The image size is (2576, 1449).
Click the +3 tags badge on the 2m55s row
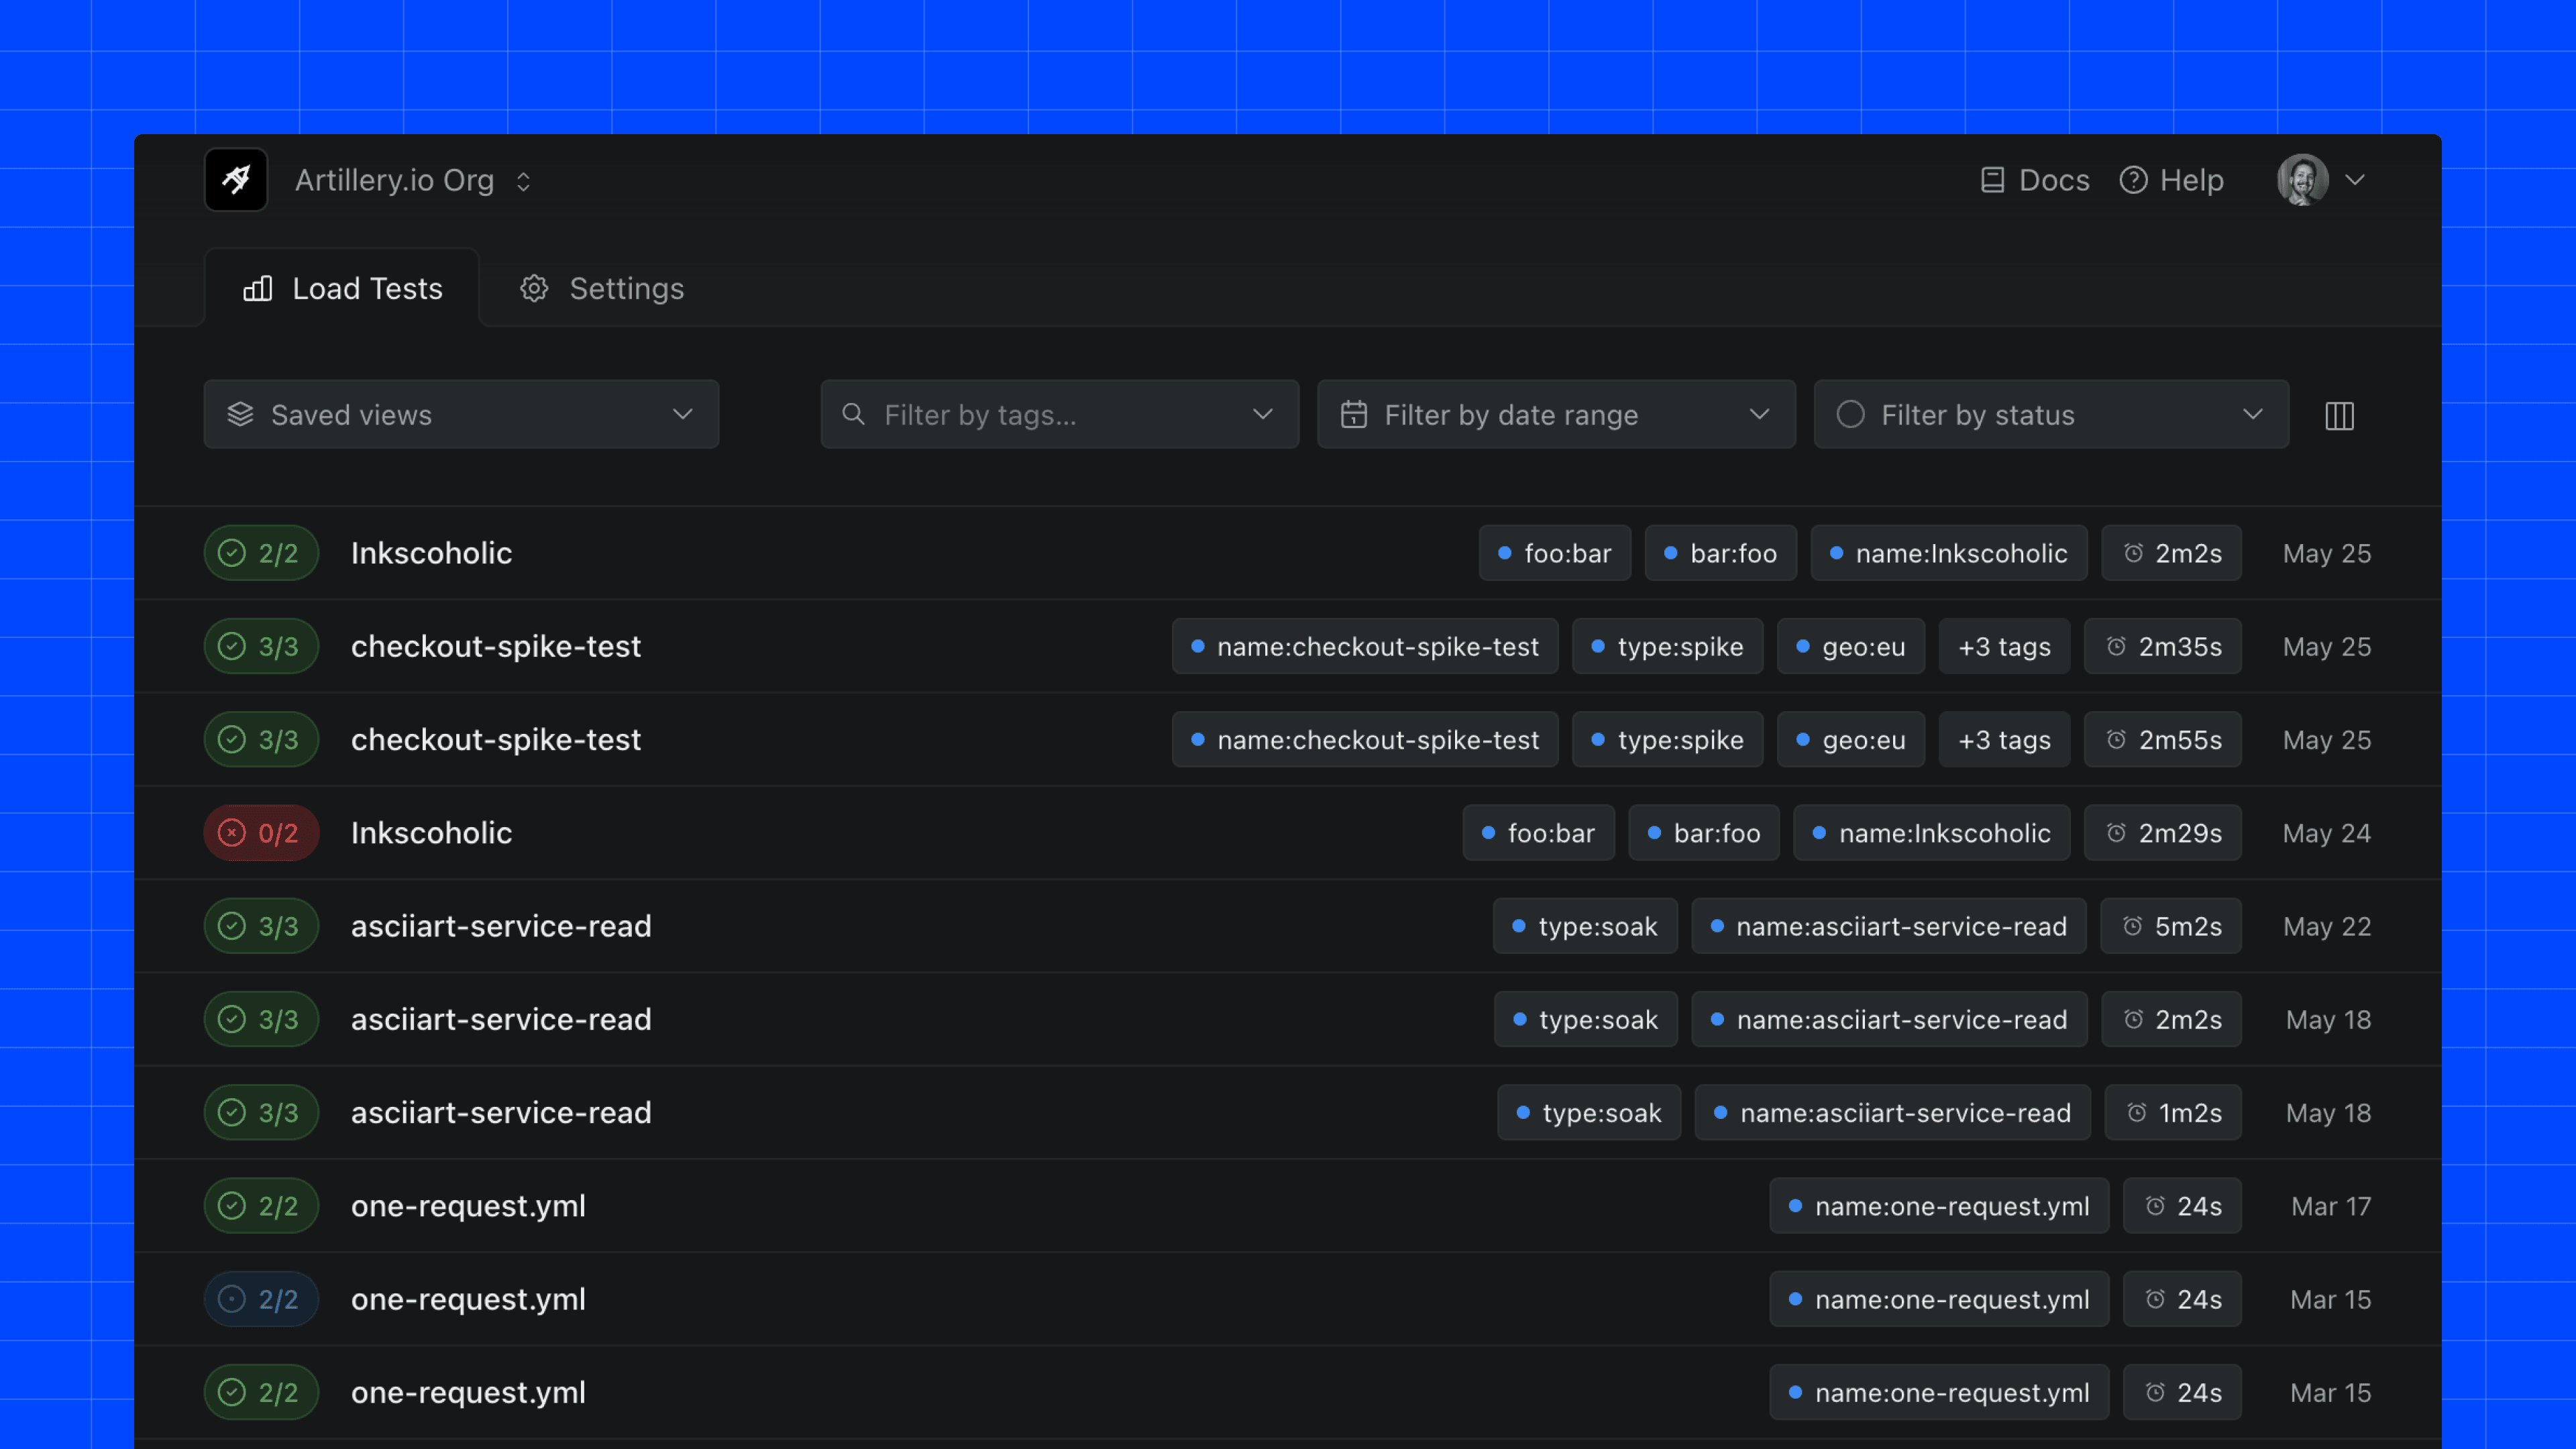(2004, 740)
